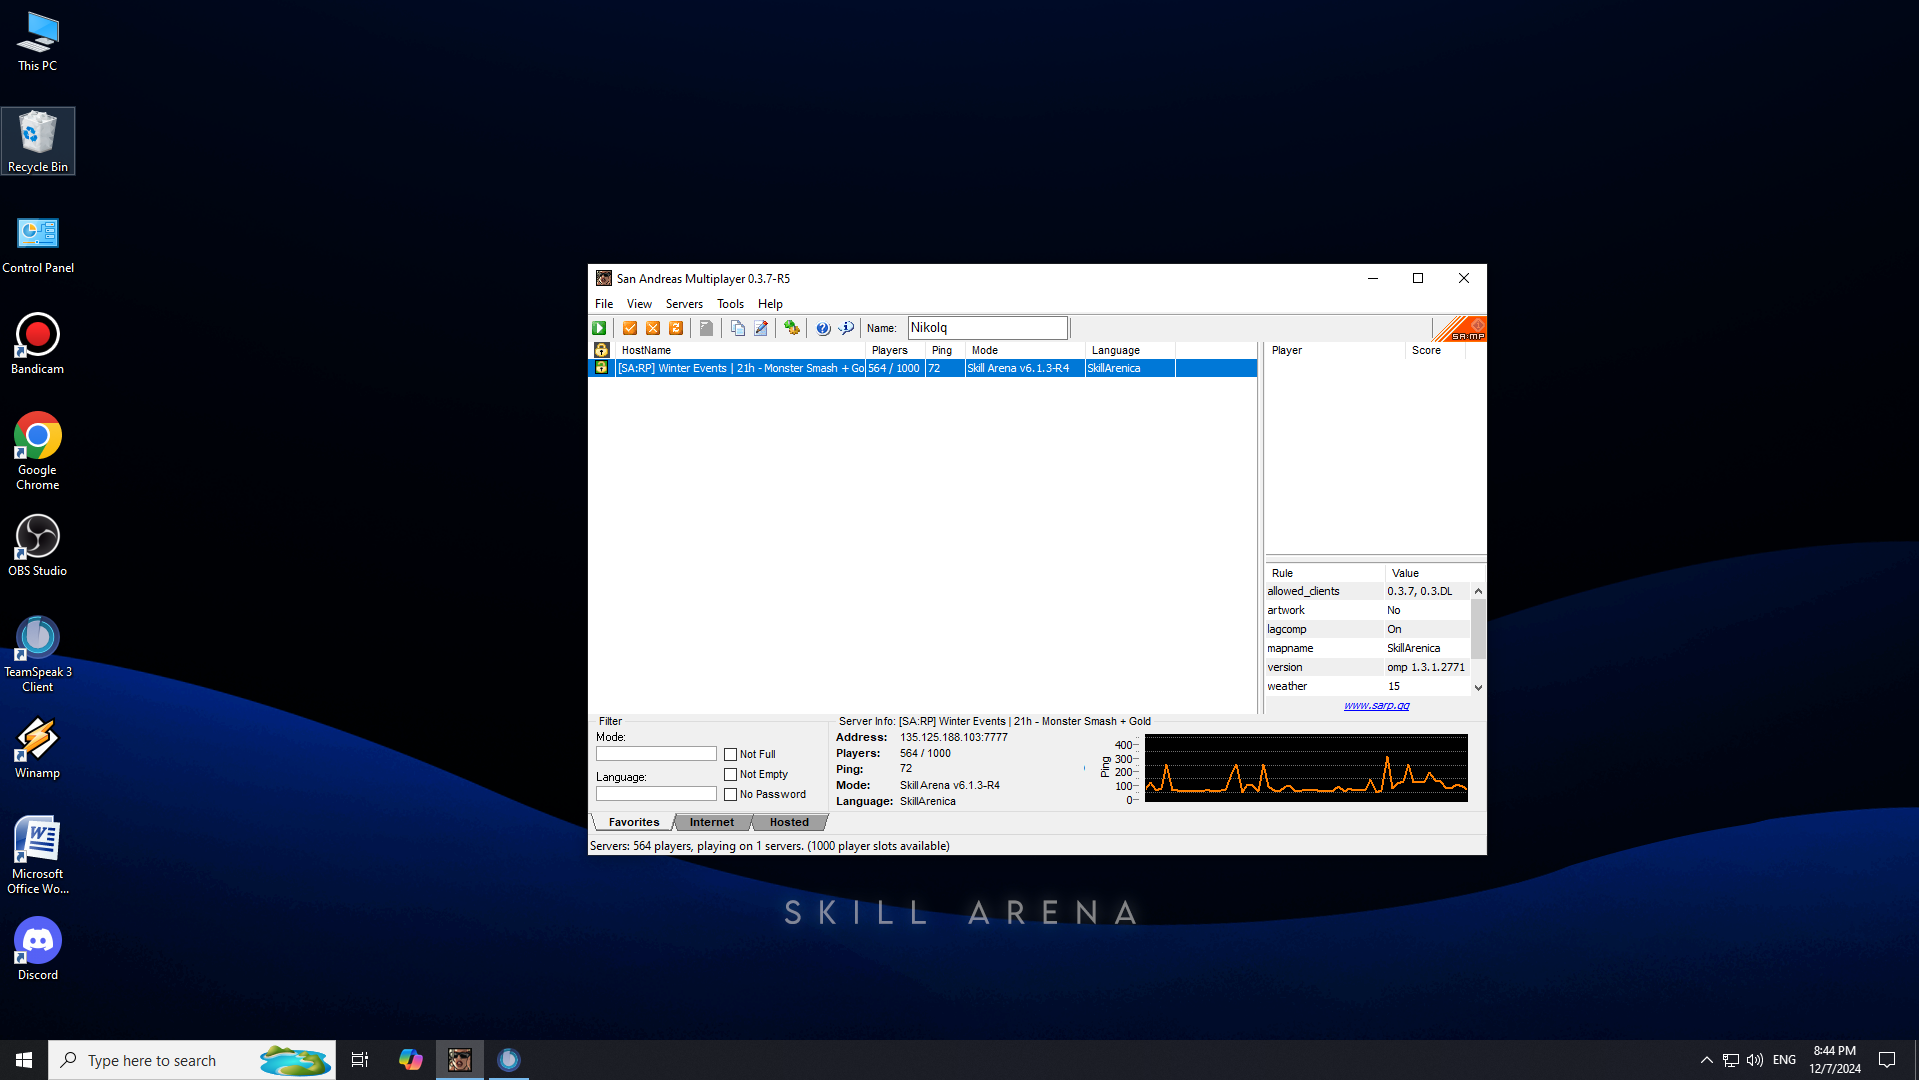Viewport: 1919px width, 1080px height.
Task: Launch the Discord desktop shortcut
Action: pos(38,949)
